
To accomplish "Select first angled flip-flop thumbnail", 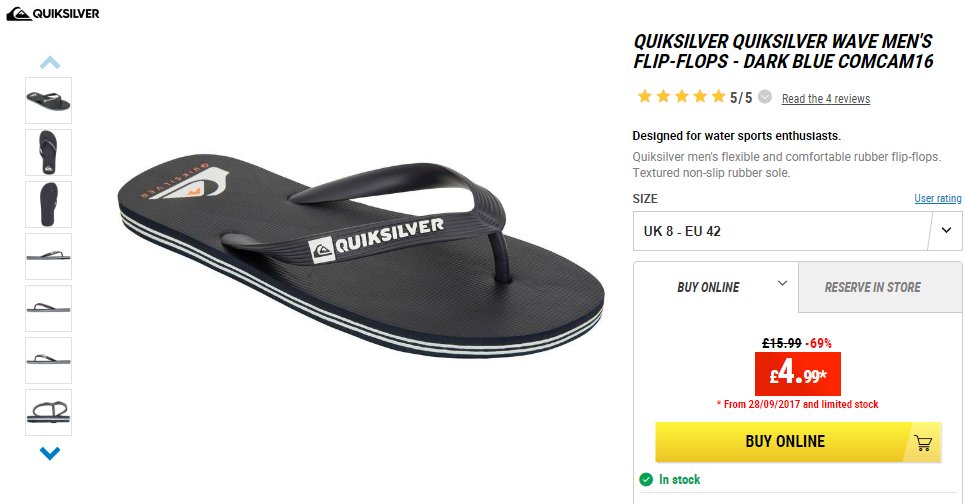I will tap(49, 100).
